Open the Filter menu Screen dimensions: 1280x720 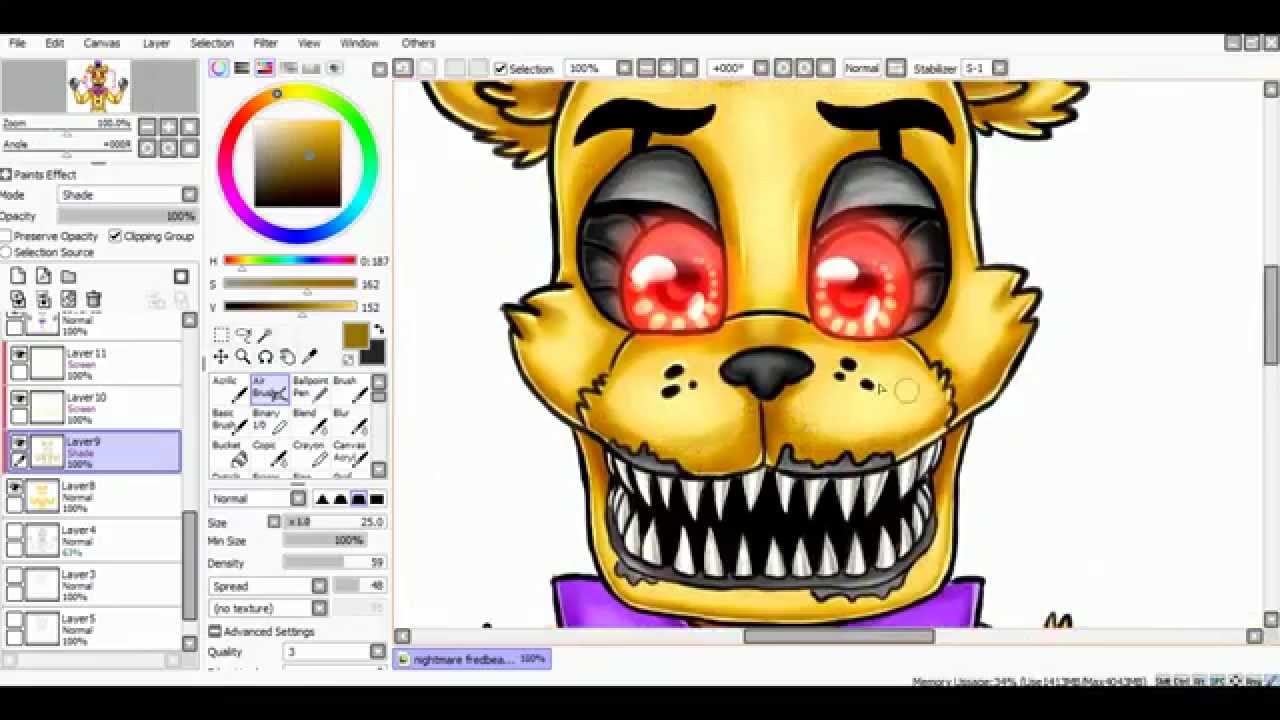(x=265, y=43)
